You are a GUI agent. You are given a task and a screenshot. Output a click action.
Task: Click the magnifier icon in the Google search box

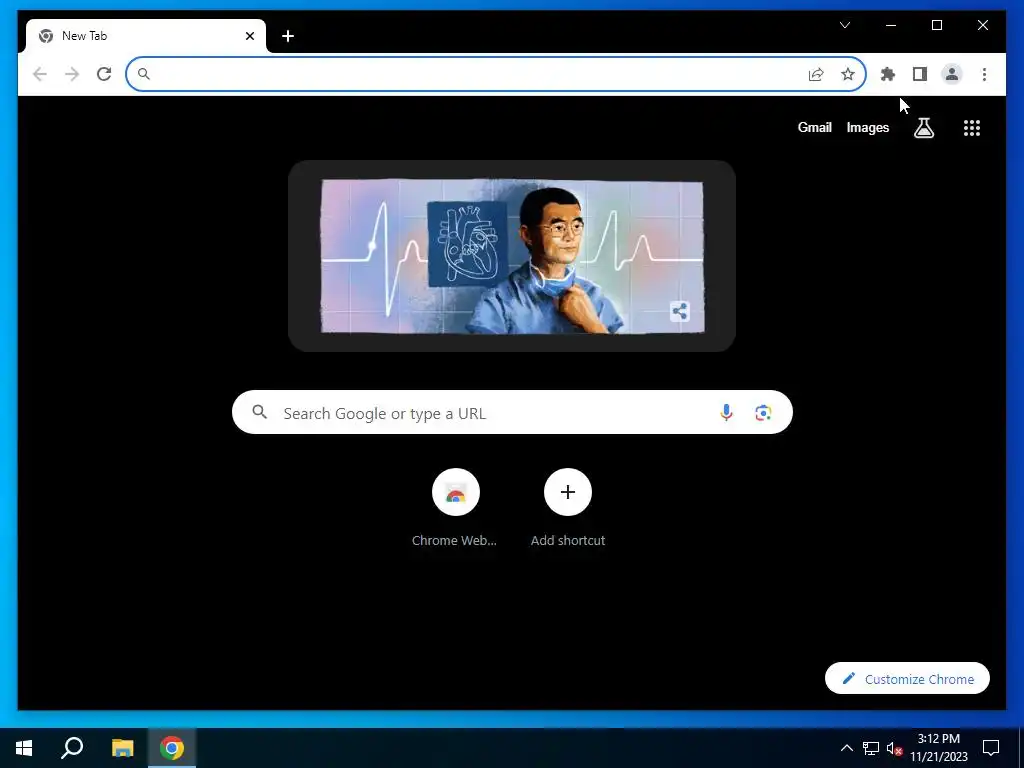pyautogui.click(x=259, y=412)
